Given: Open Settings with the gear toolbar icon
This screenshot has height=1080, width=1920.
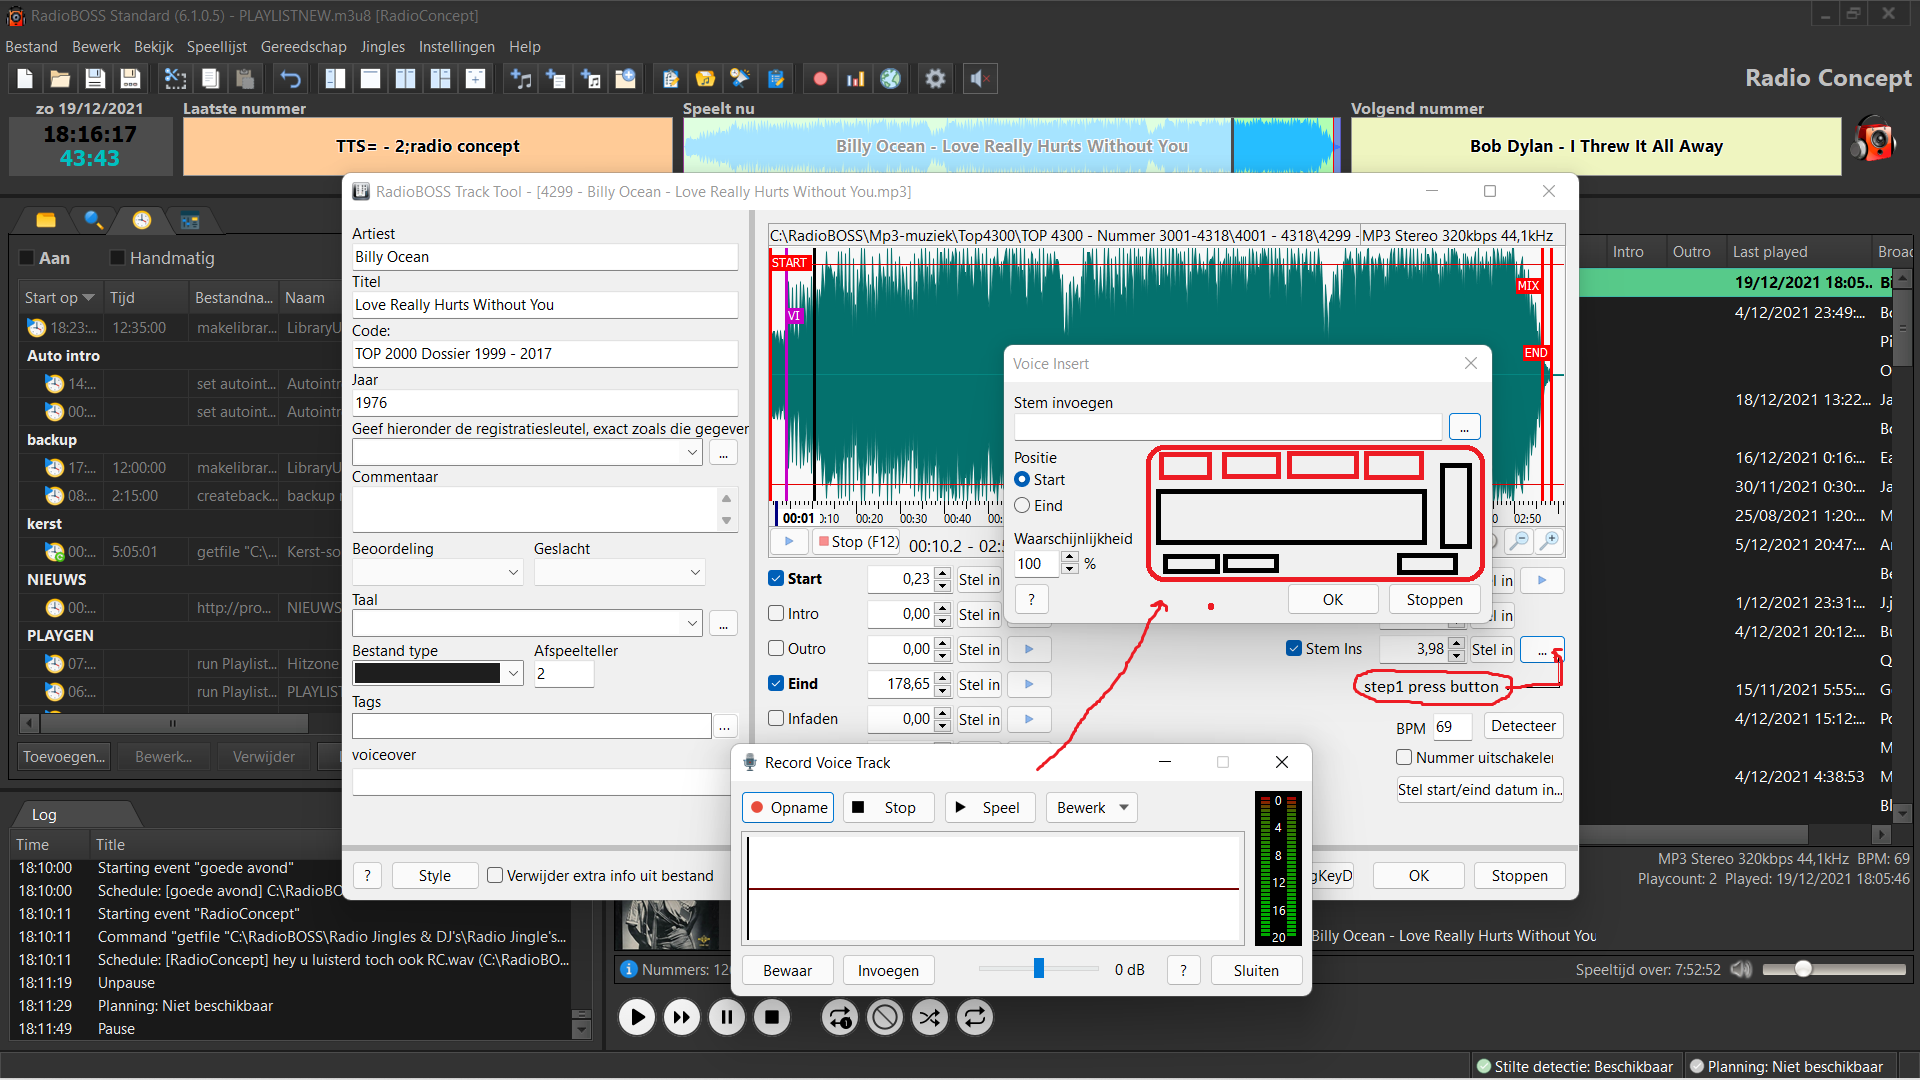Looking at the screenshot, I should pyautogui.click(x=935, y=79).
